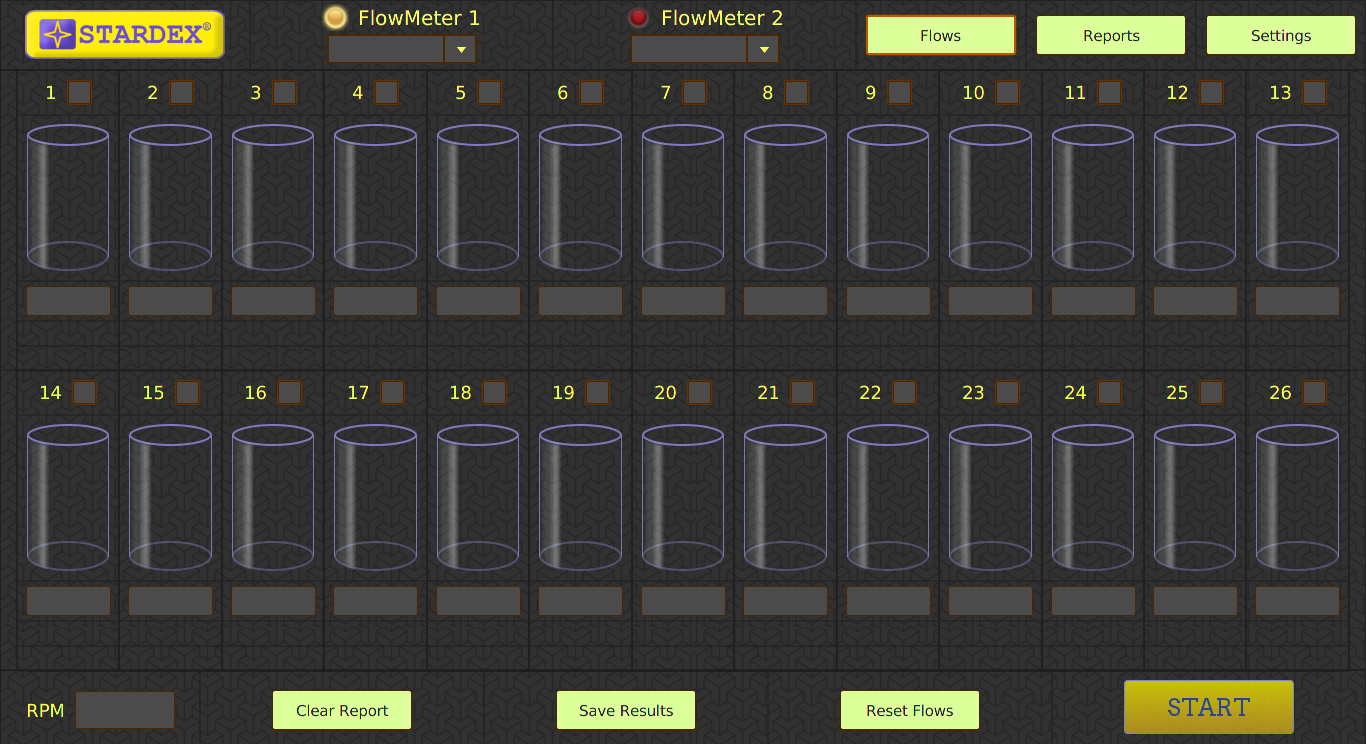Select the beaker for channel 8
Viewport: 1366px width, 744px height.
tap(785, 197)
